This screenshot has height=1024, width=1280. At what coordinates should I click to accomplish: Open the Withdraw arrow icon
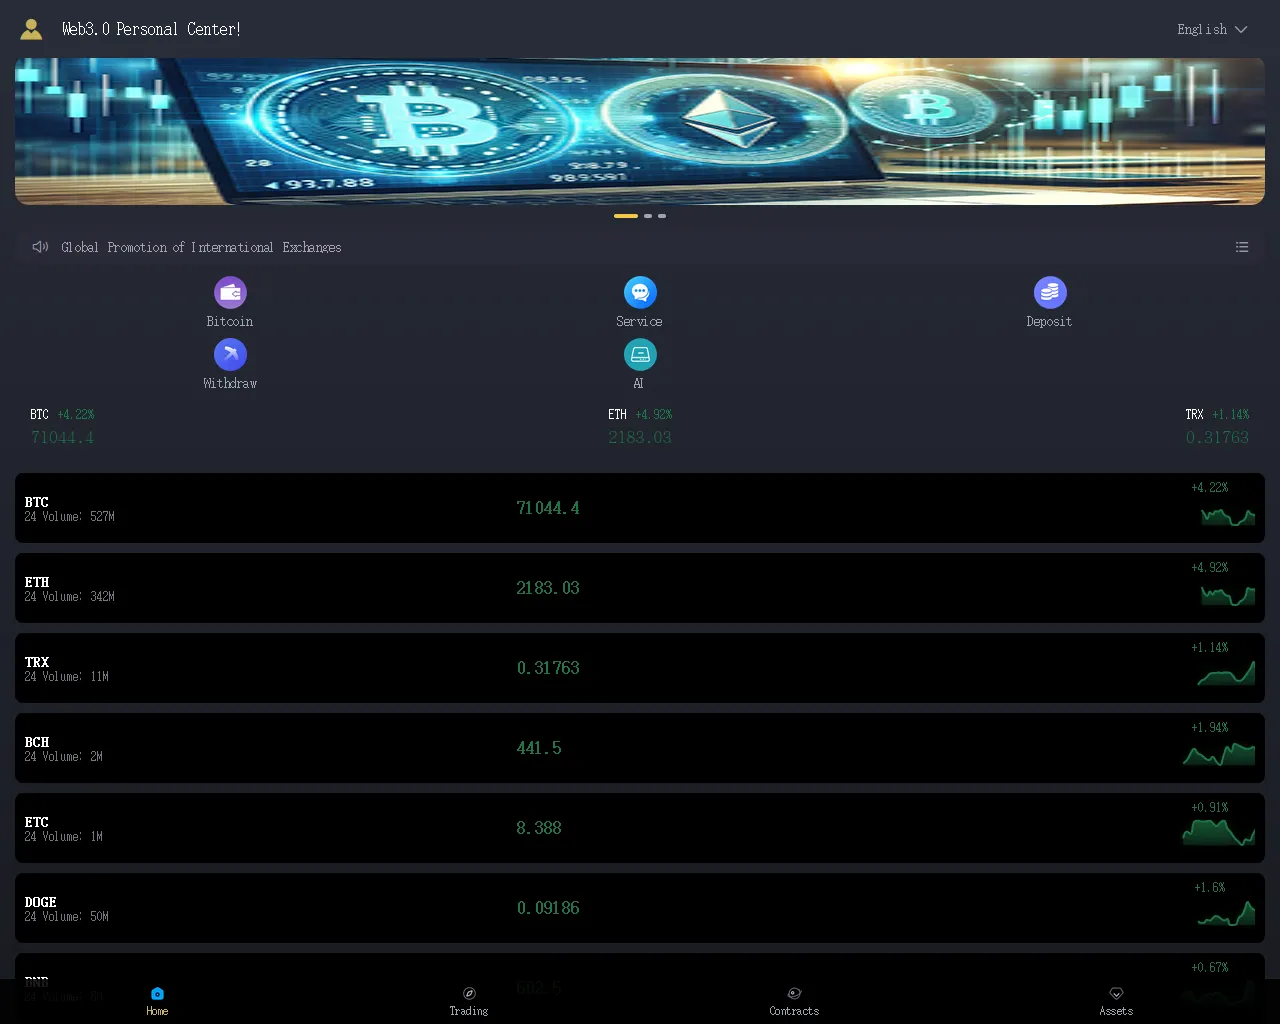(x=230, y=355)
